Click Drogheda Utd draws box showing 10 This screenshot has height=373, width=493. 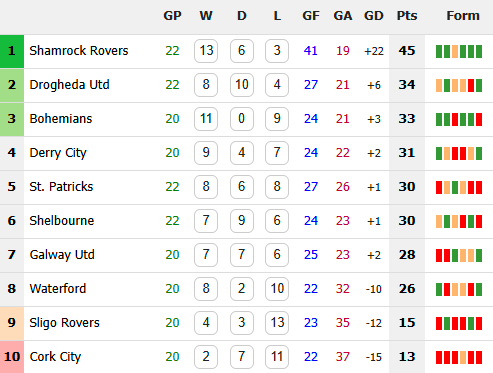pos(242,85)
